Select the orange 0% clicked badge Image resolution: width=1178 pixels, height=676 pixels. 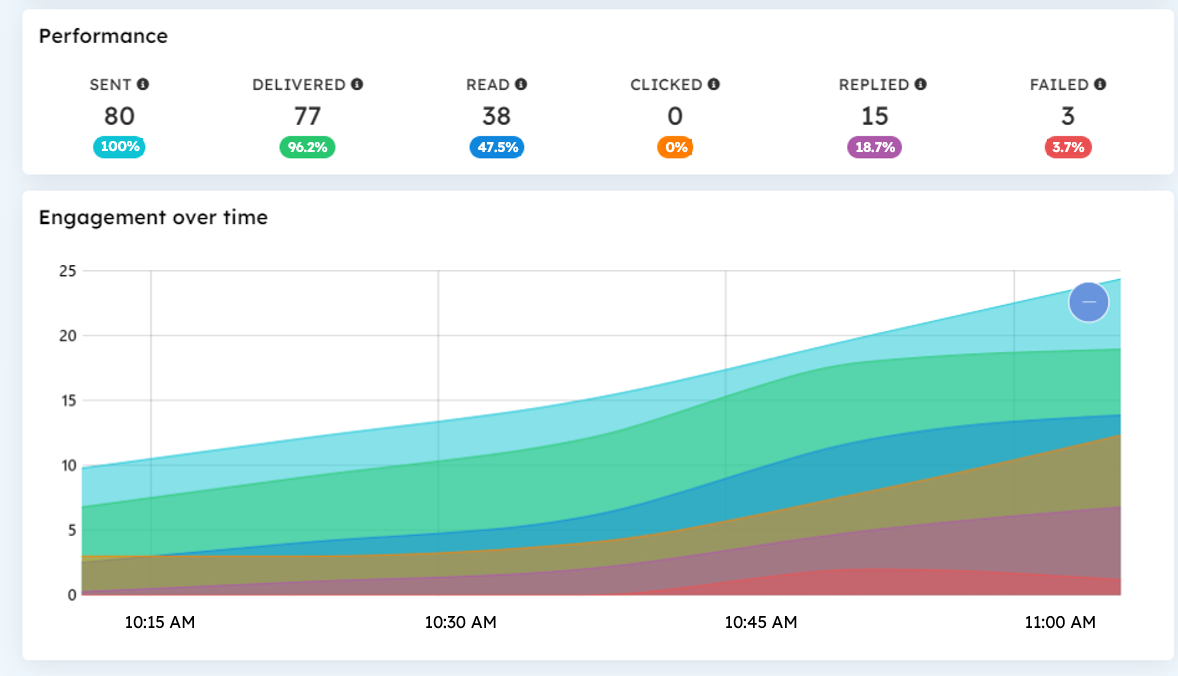coord(675,147)
